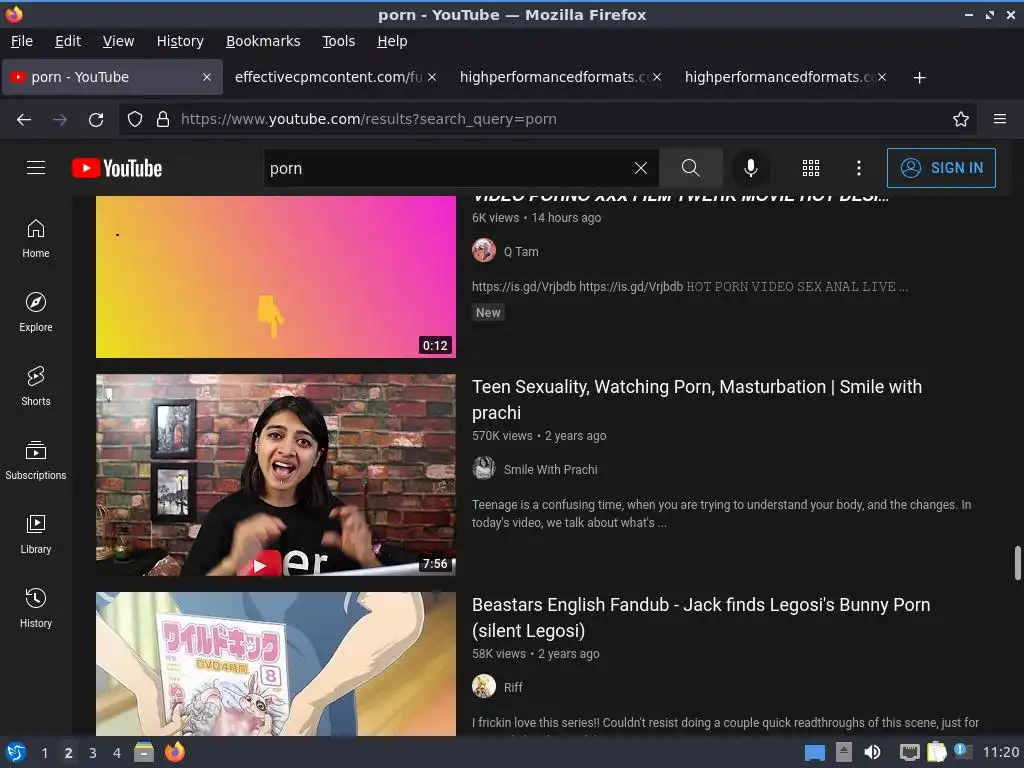Open the YouTube hamburger guide menu
1024x768 pixels.
(36, 168)
